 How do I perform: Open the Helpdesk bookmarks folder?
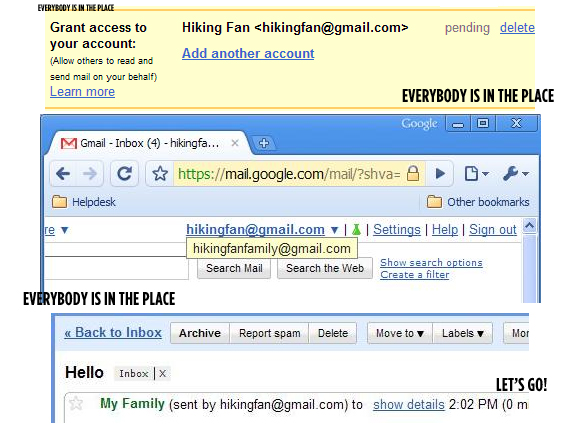[x=84, y=202]
